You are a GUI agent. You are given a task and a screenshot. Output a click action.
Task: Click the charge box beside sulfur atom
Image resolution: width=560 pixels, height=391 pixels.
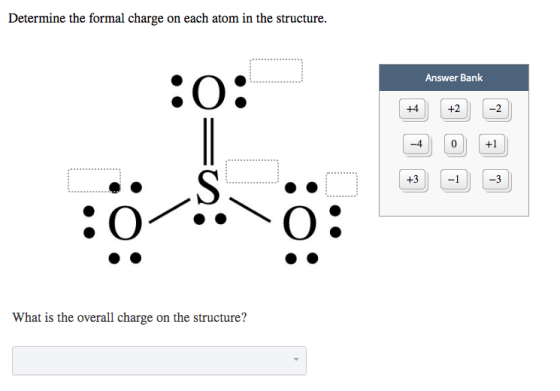[252, 171]
